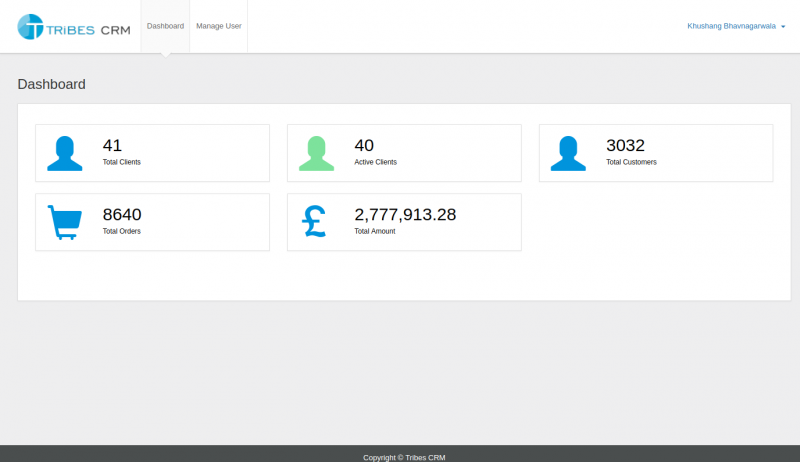Select the 41 Total Clients count
Image resolution: width=800 pixels, height=462 pixels.
tap(112, 146)
